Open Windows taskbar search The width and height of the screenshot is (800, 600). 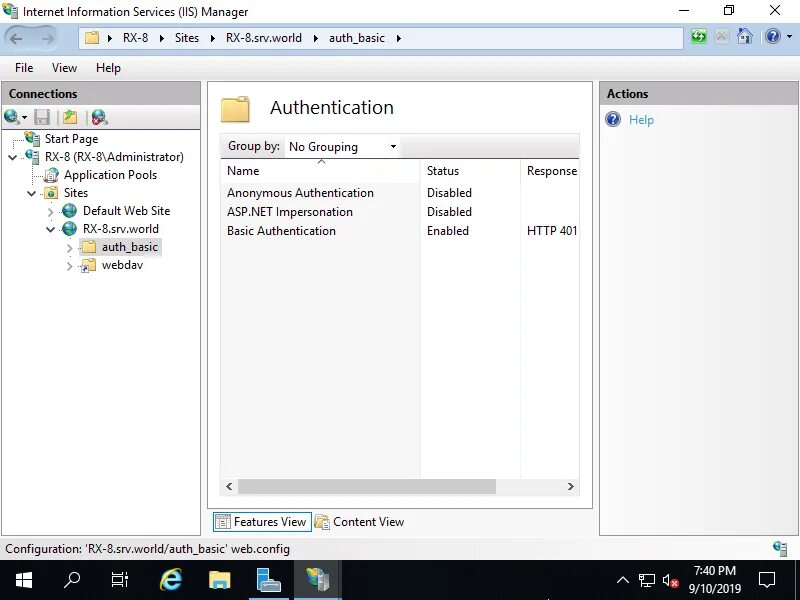tap(72, 580)
